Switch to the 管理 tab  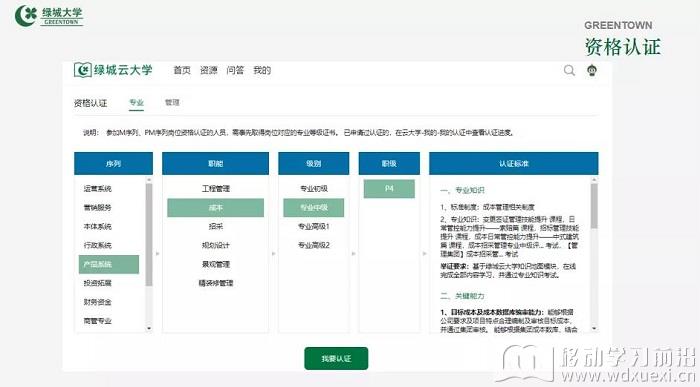click(x=172, y=102)
